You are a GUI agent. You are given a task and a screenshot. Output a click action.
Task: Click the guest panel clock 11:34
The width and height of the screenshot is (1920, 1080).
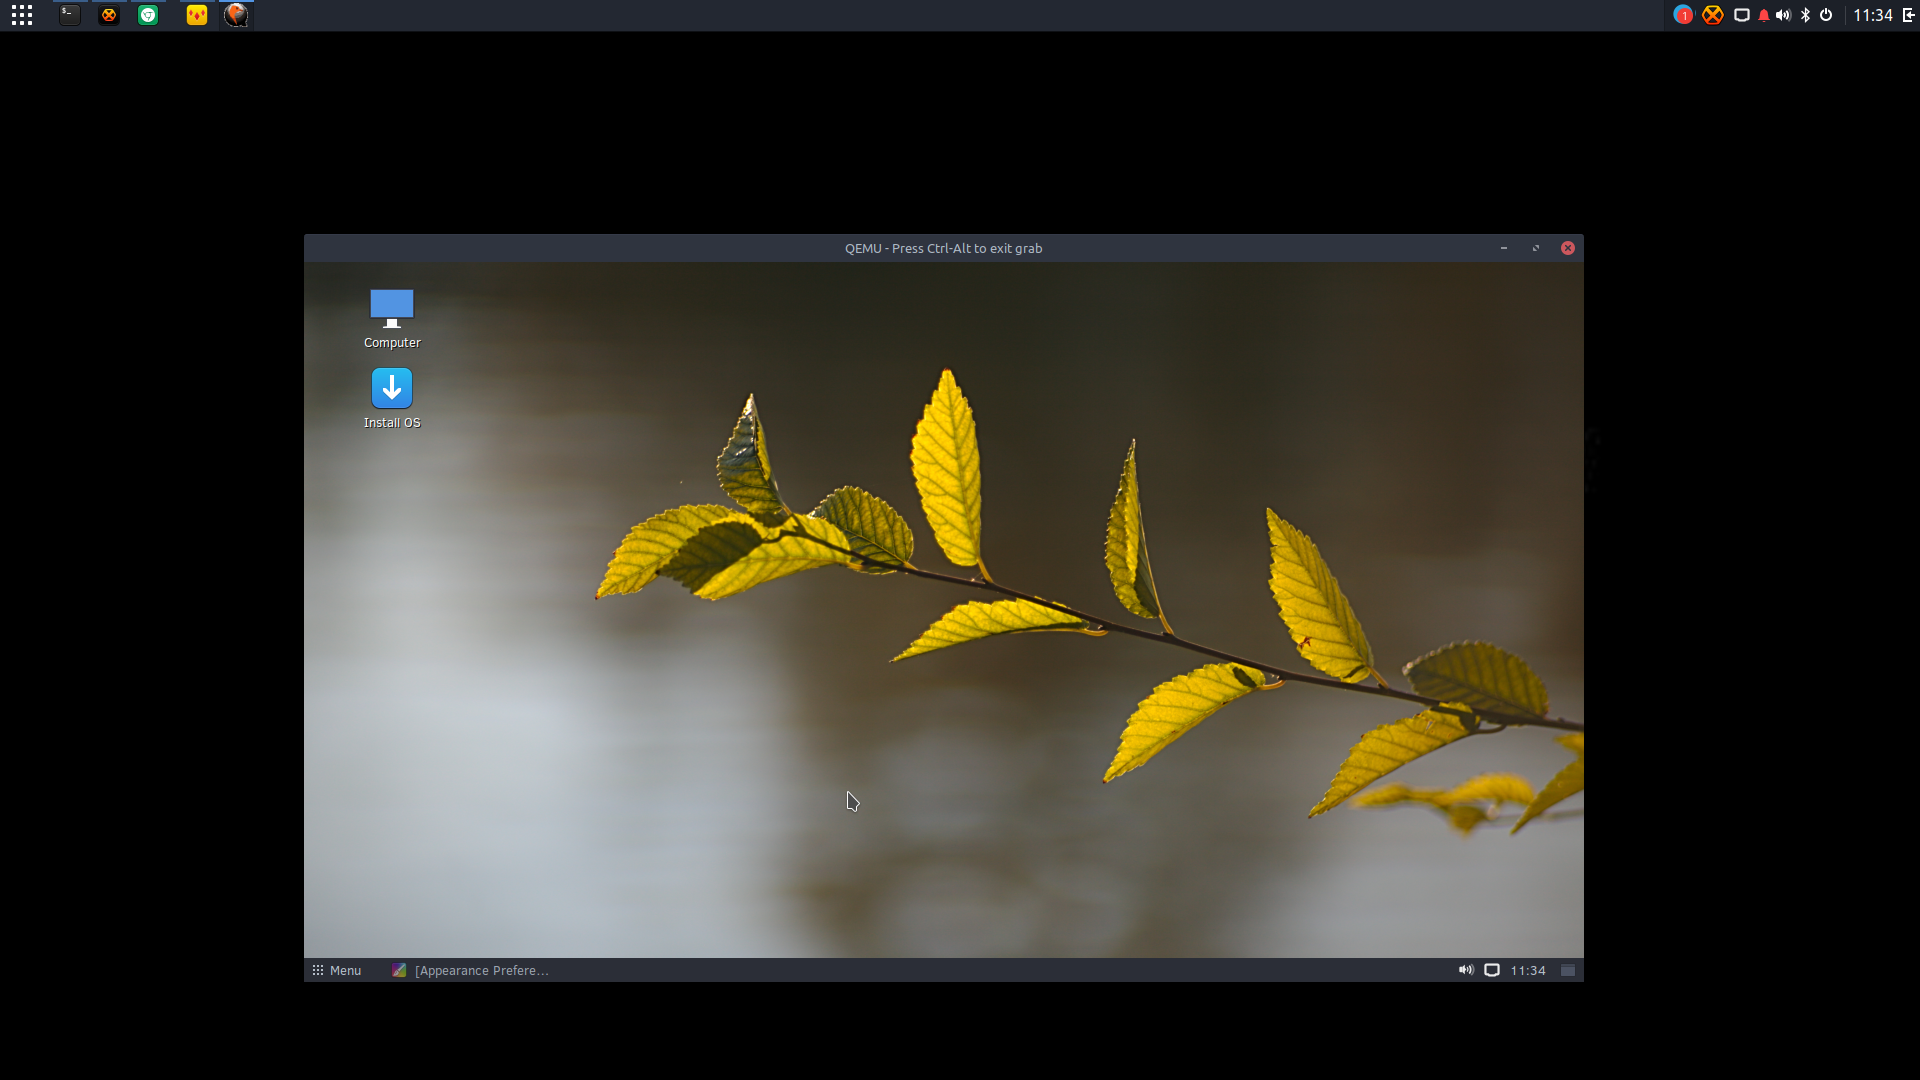coord(1528,970)
